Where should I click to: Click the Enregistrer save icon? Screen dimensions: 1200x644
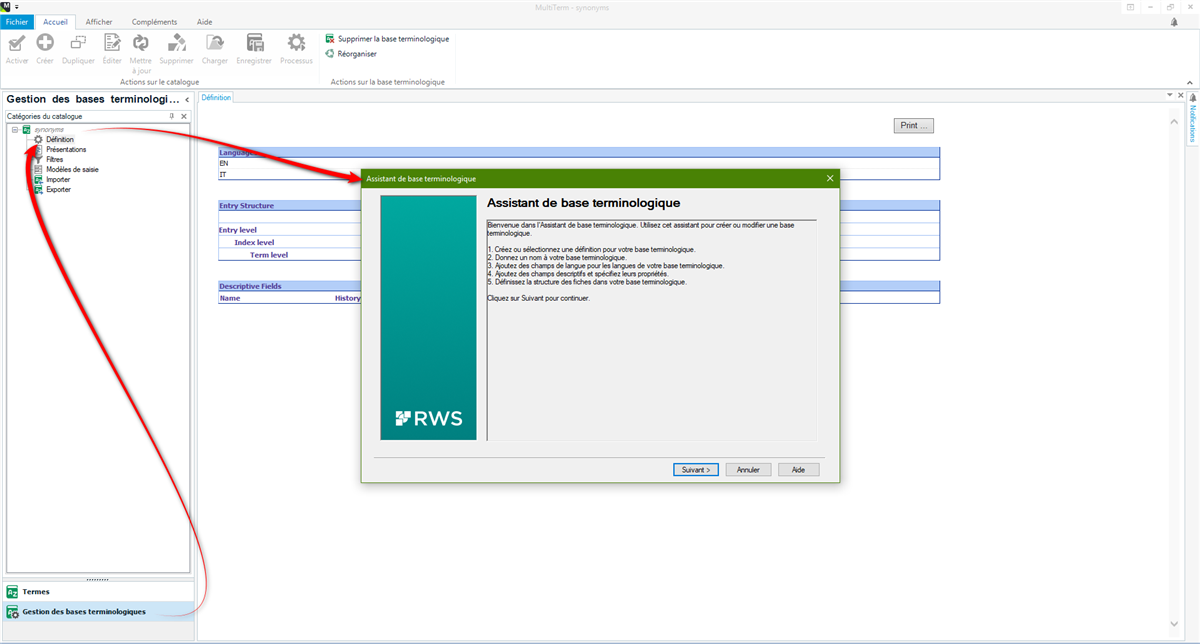coord(255,42)
